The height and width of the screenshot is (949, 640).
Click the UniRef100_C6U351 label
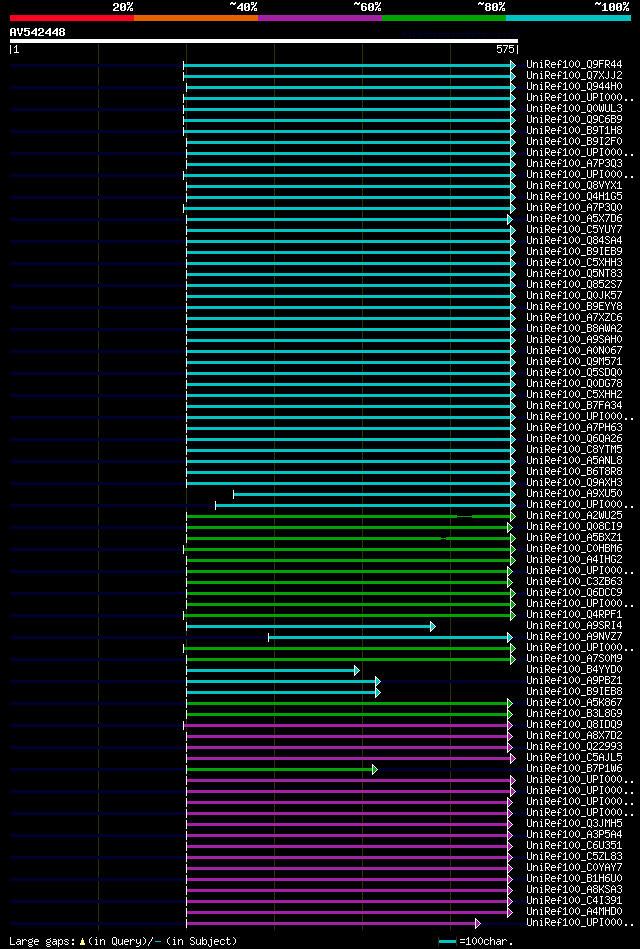click(x=574, y=846)
